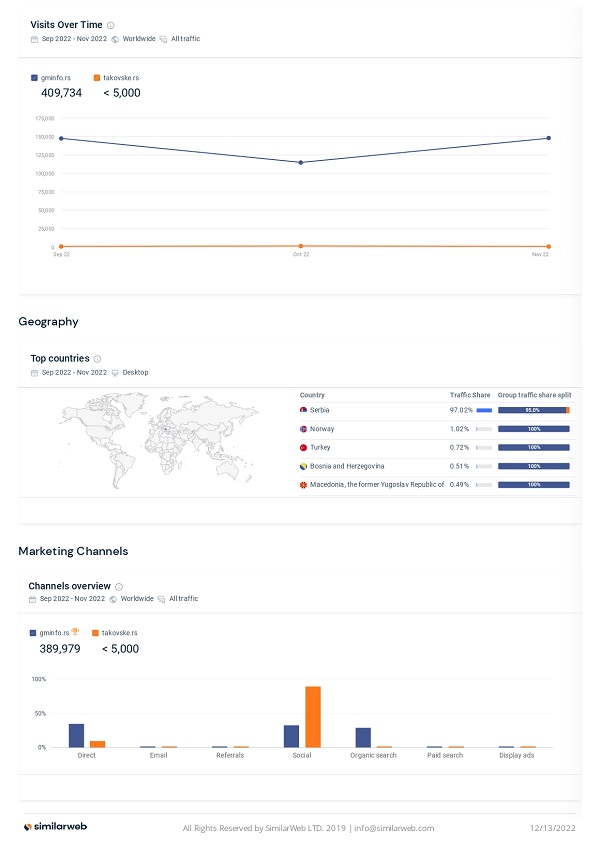
Task: Click the Norway flag icon
Action: [x=303, y=429]
